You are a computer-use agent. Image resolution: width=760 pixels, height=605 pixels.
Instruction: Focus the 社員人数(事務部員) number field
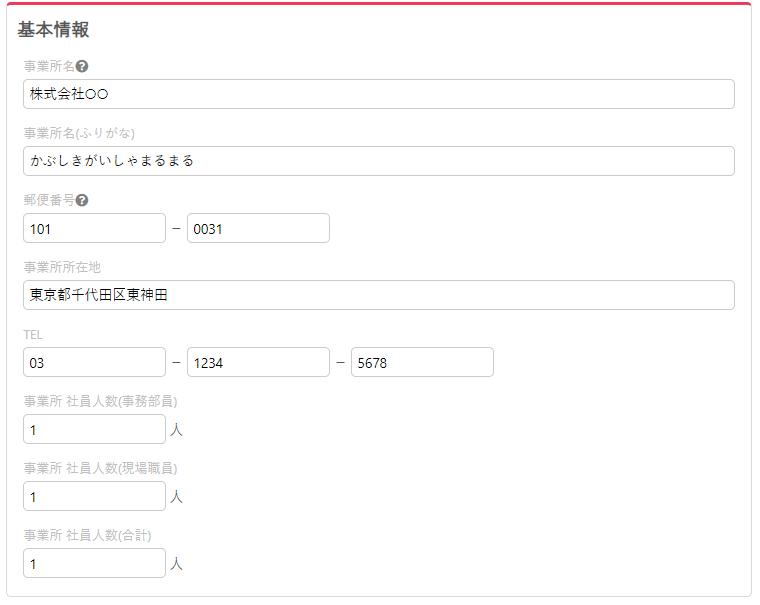[94, 429]
